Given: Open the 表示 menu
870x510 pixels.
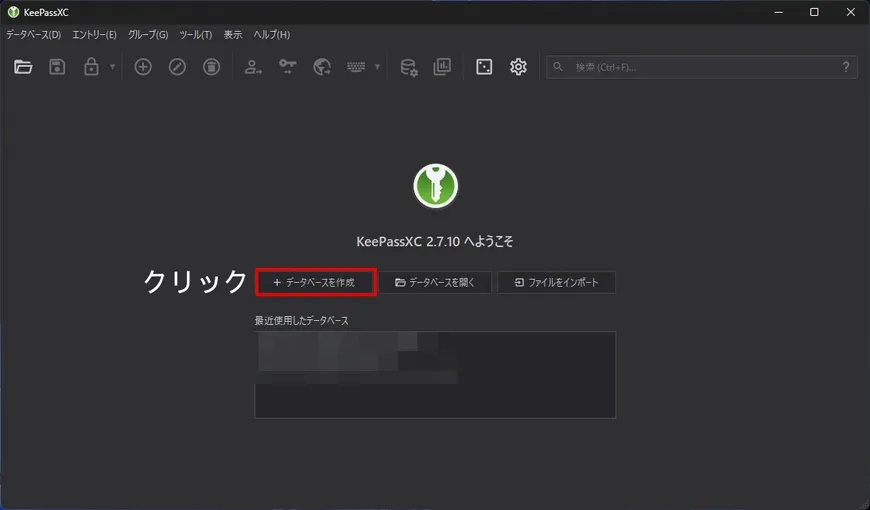Looking at the screenshot, I should (233, 35).
